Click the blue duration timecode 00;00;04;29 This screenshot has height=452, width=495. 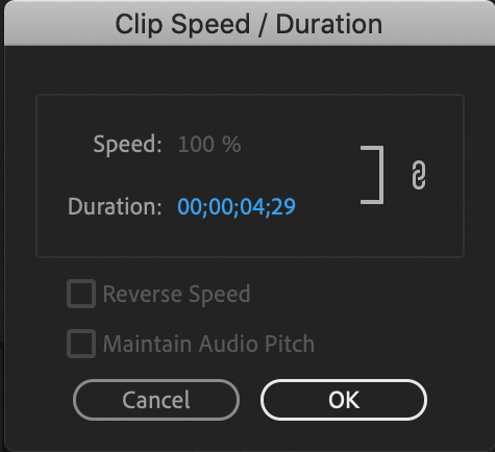coord(236,207)
